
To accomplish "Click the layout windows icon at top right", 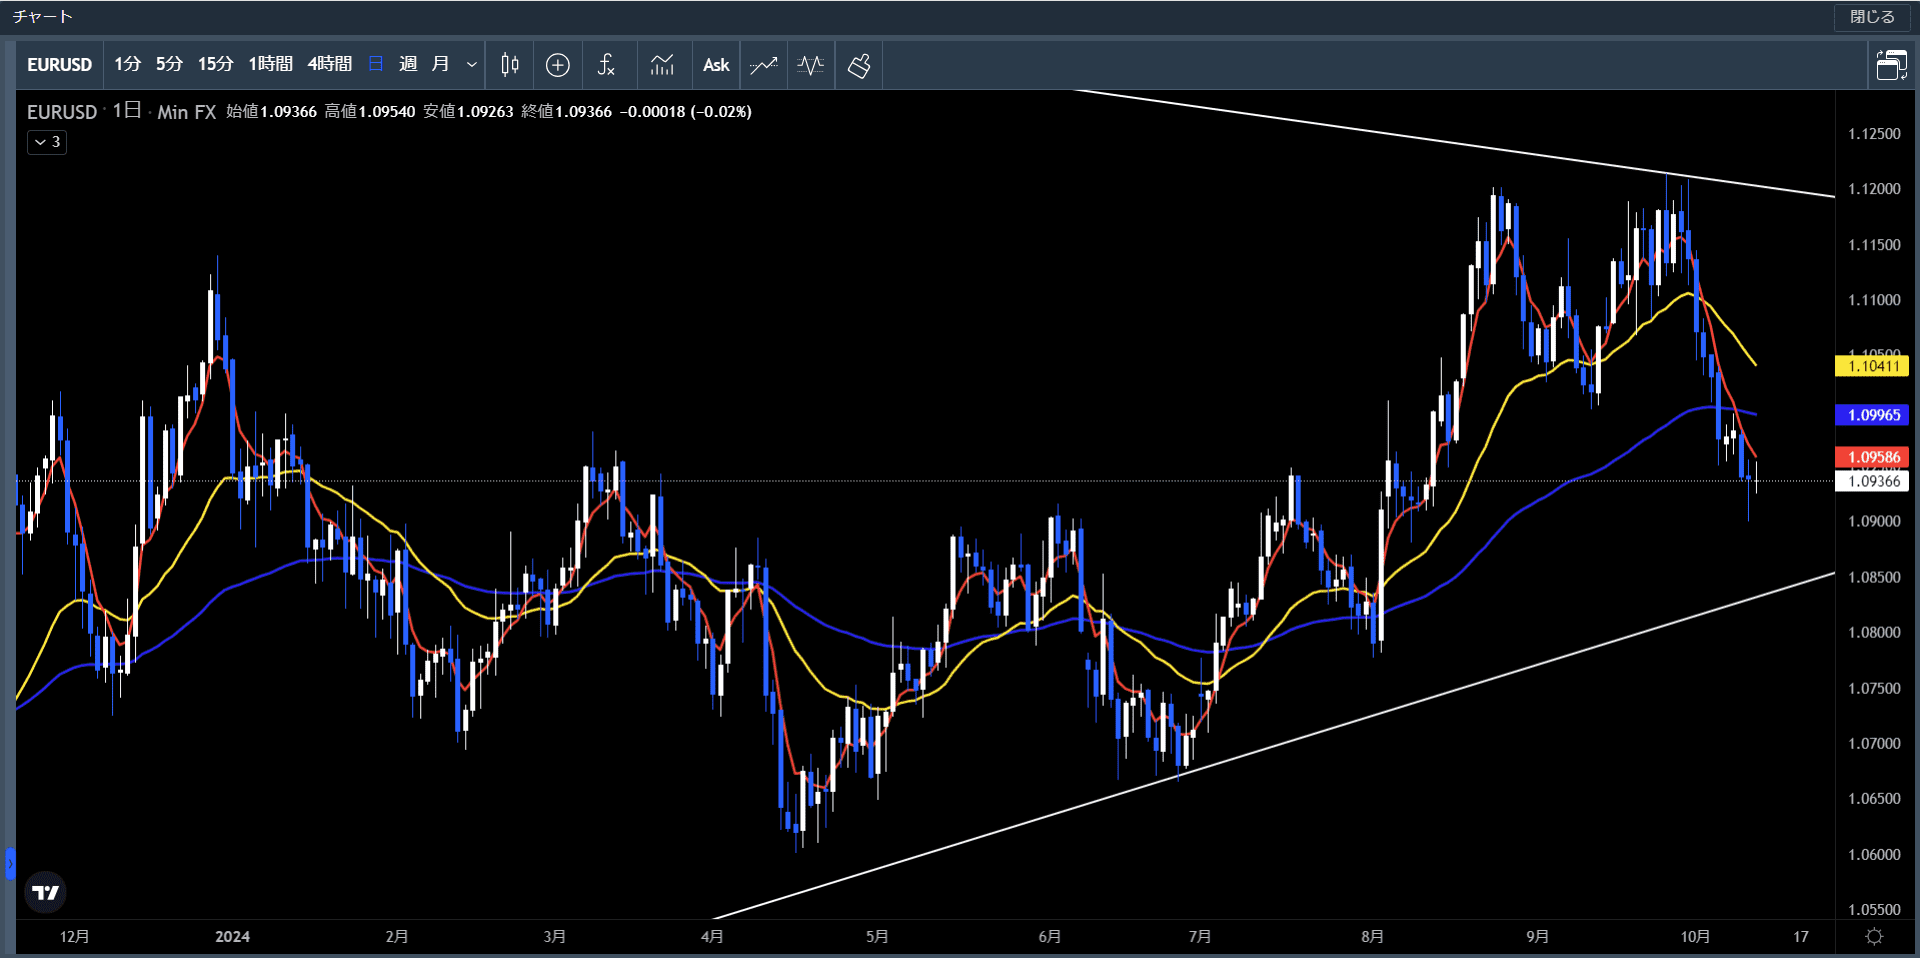I will pyautogui.click(x=1891, y=65).
